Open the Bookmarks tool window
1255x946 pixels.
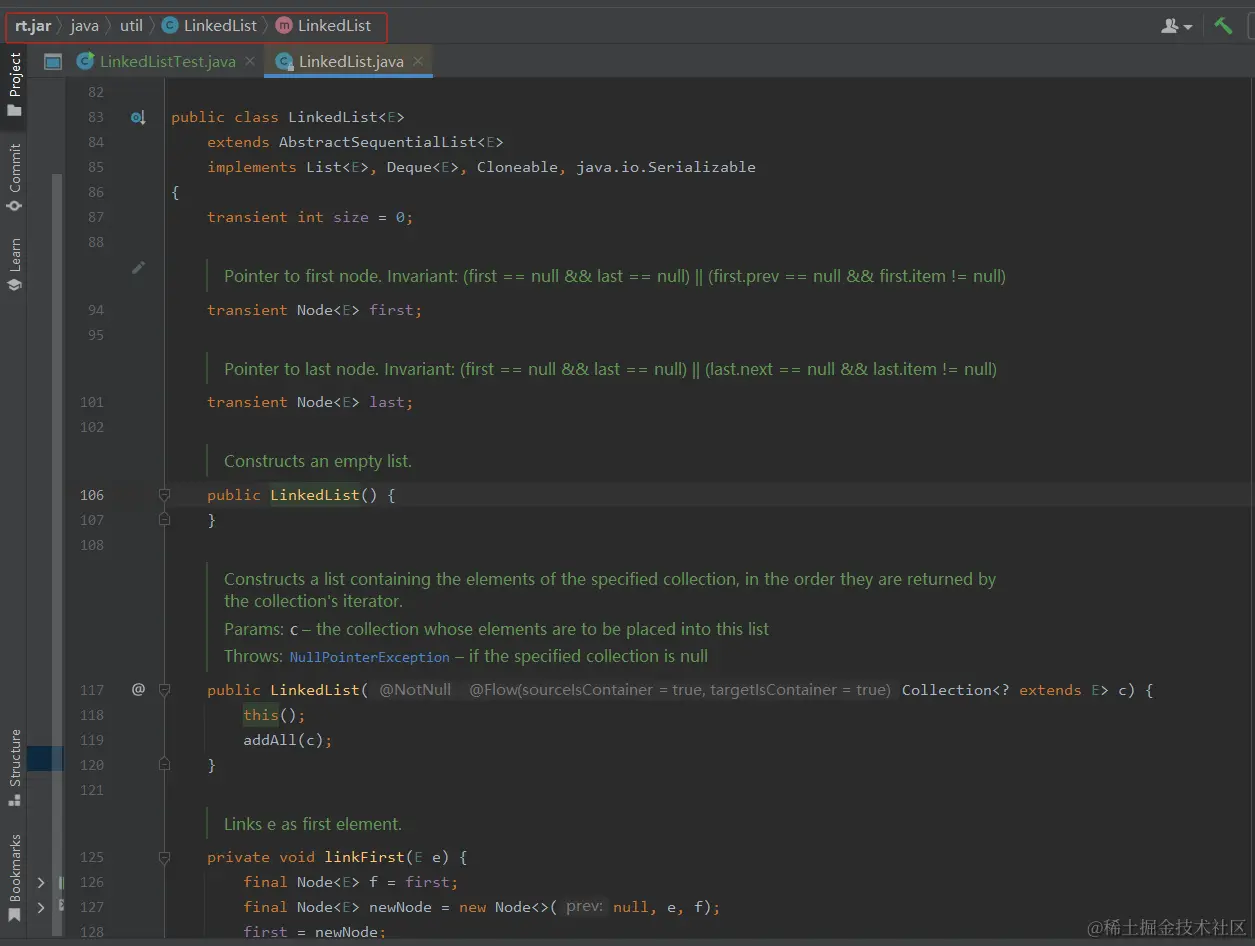point(14,878)
